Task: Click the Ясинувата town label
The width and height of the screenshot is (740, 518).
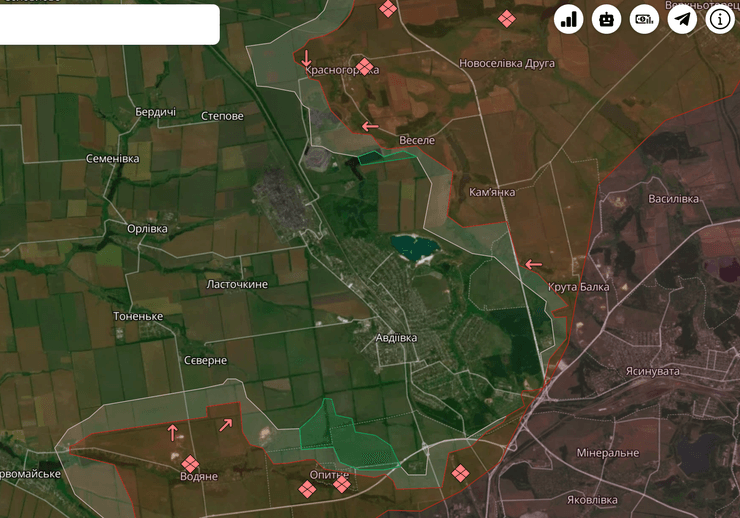Action: [x=652, y=371]
